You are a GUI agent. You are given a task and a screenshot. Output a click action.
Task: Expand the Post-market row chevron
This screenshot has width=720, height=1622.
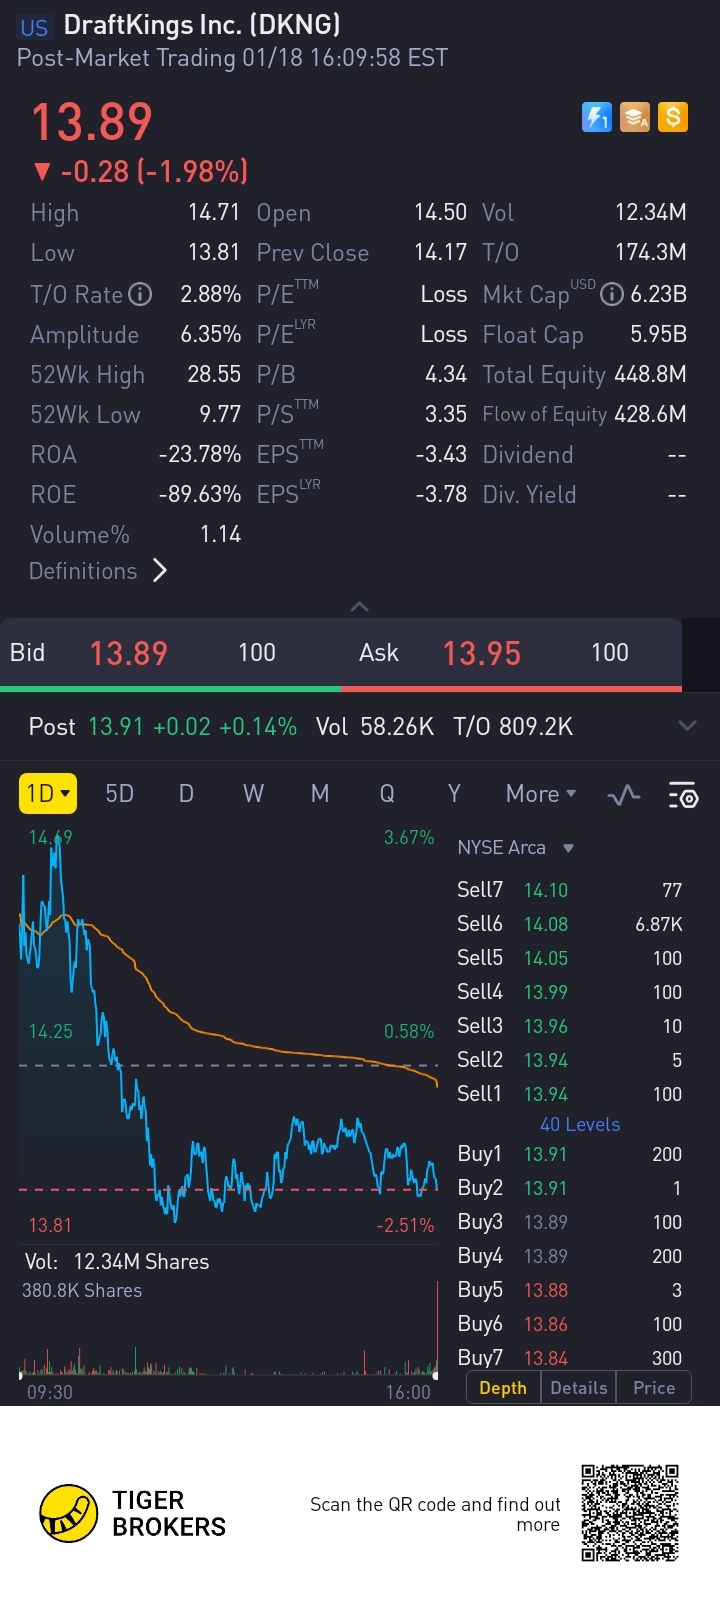pyautogui.click(x=687, y=726)
